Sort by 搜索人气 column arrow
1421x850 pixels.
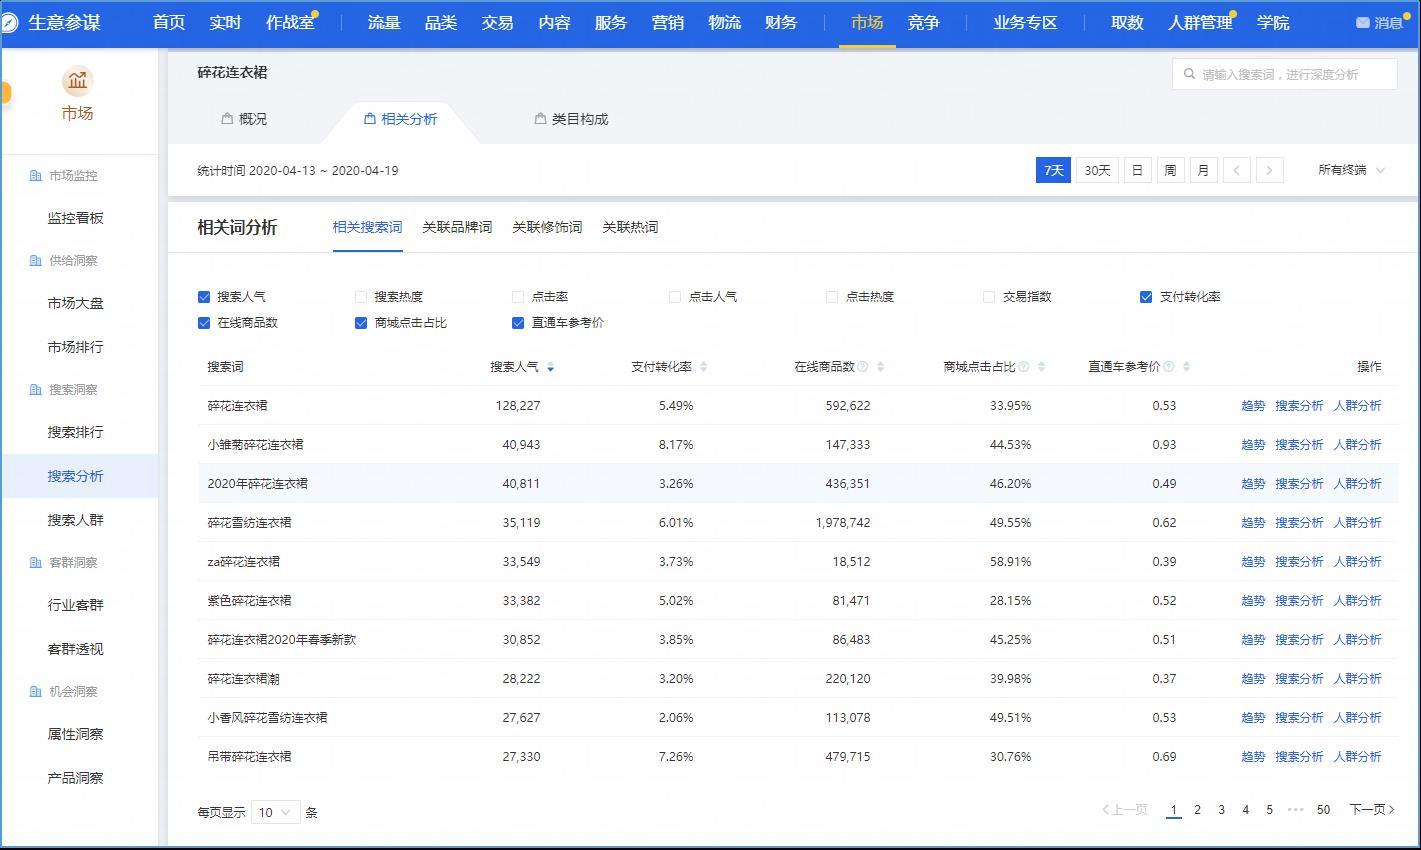point(550,367)
